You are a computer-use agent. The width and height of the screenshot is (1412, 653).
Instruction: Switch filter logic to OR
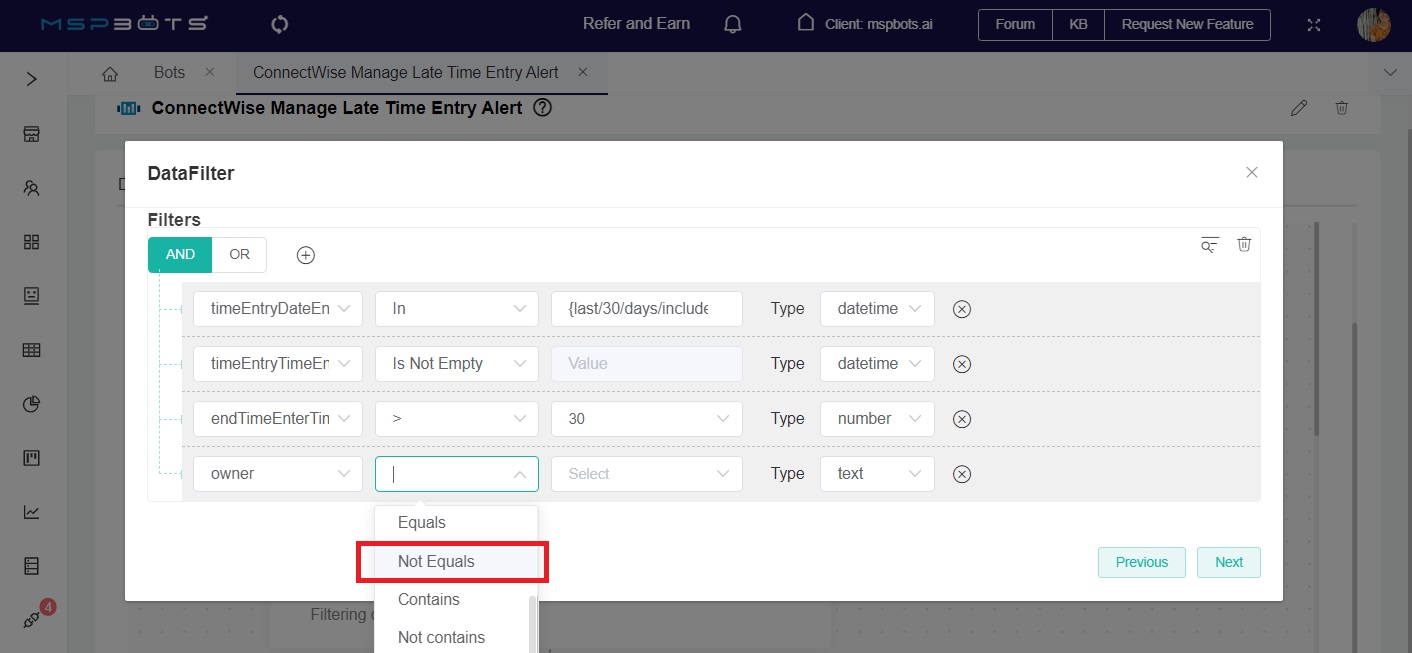tap(239, 255)
